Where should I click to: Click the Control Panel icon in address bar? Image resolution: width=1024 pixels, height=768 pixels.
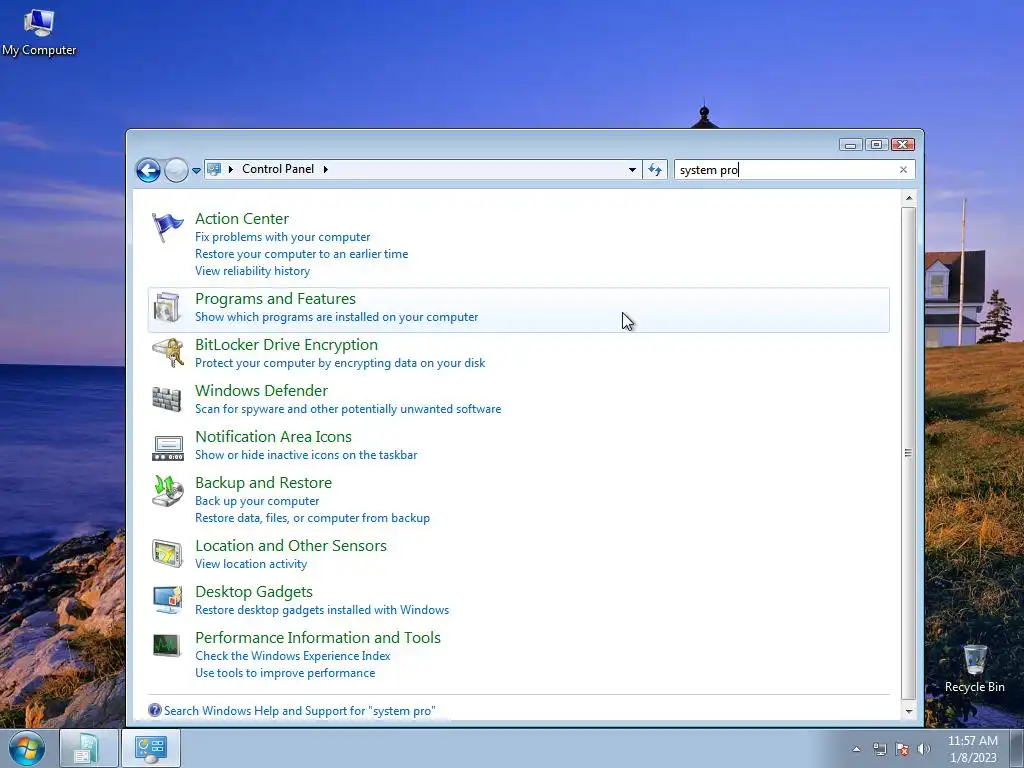pos(214,169)
